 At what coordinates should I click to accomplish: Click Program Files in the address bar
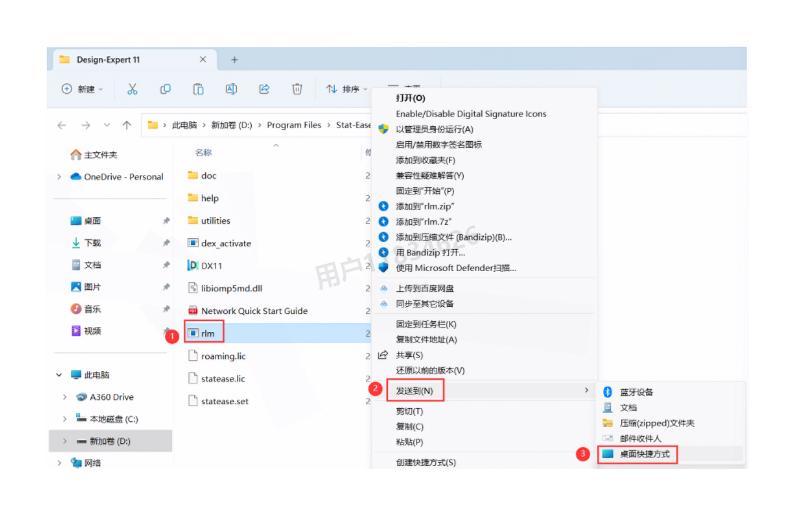tap(294, 125)
